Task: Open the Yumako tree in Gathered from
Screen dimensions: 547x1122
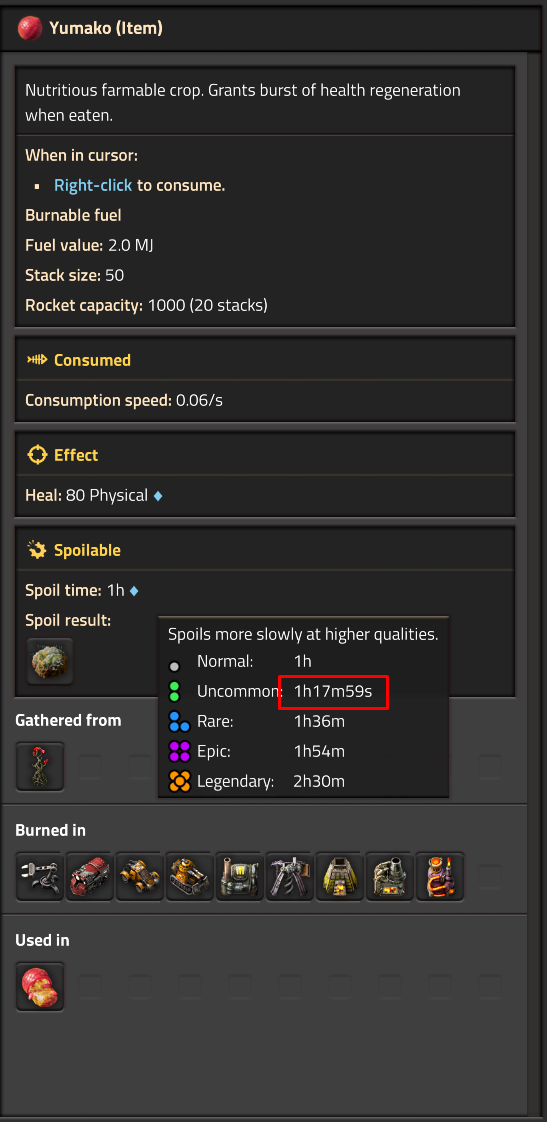Action: click(x=40, y=766)
